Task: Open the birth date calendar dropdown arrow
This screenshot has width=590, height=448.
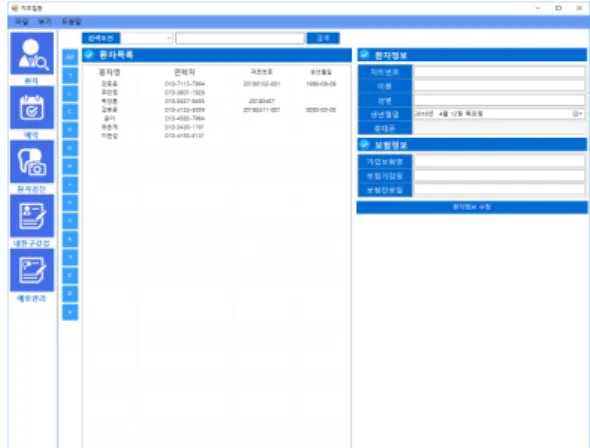Action: 578,114
